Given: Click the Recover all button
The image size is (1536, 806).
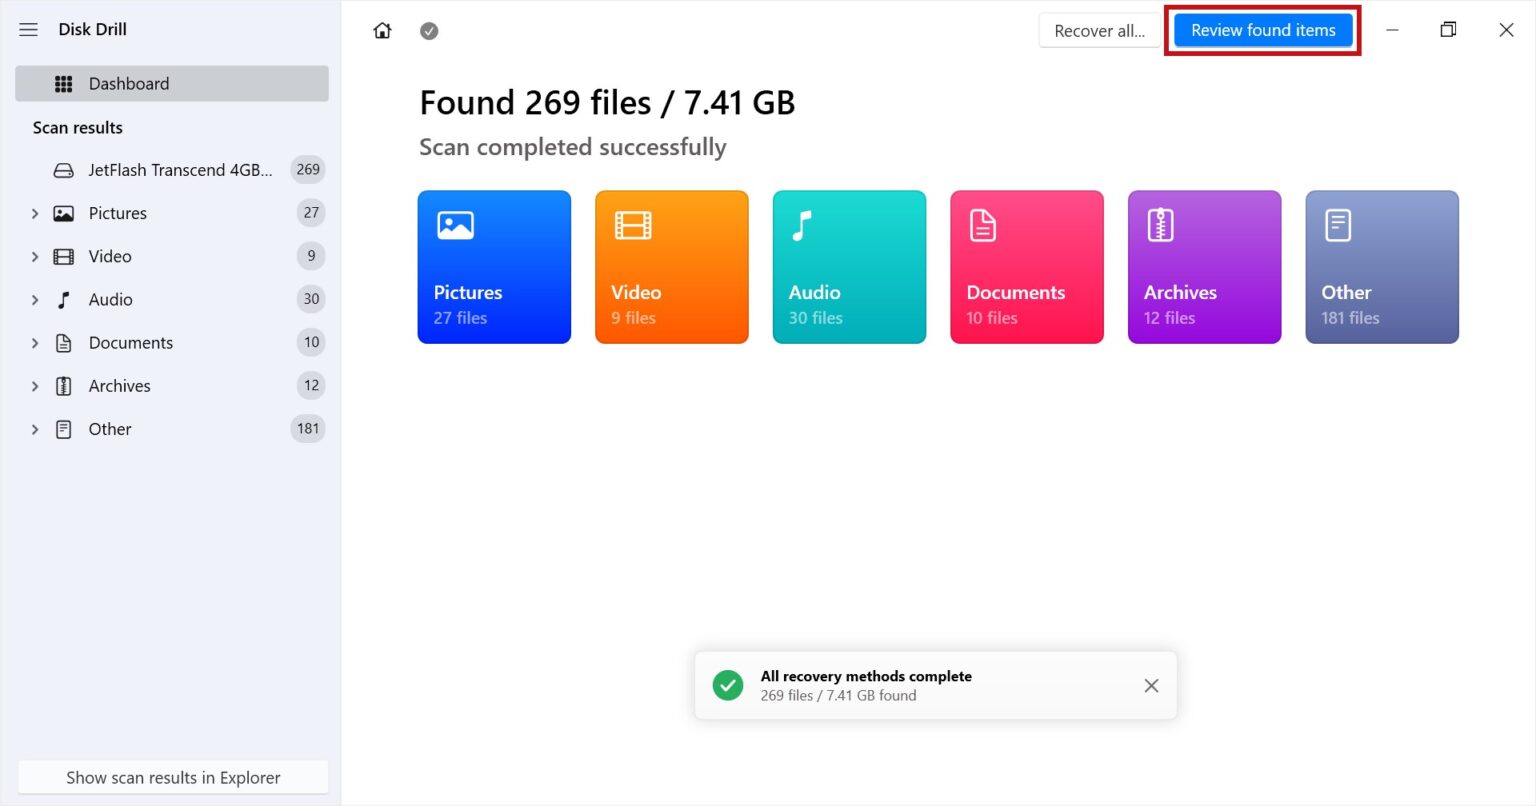Looking at the screenshot, I should [x=1099, y=30].
